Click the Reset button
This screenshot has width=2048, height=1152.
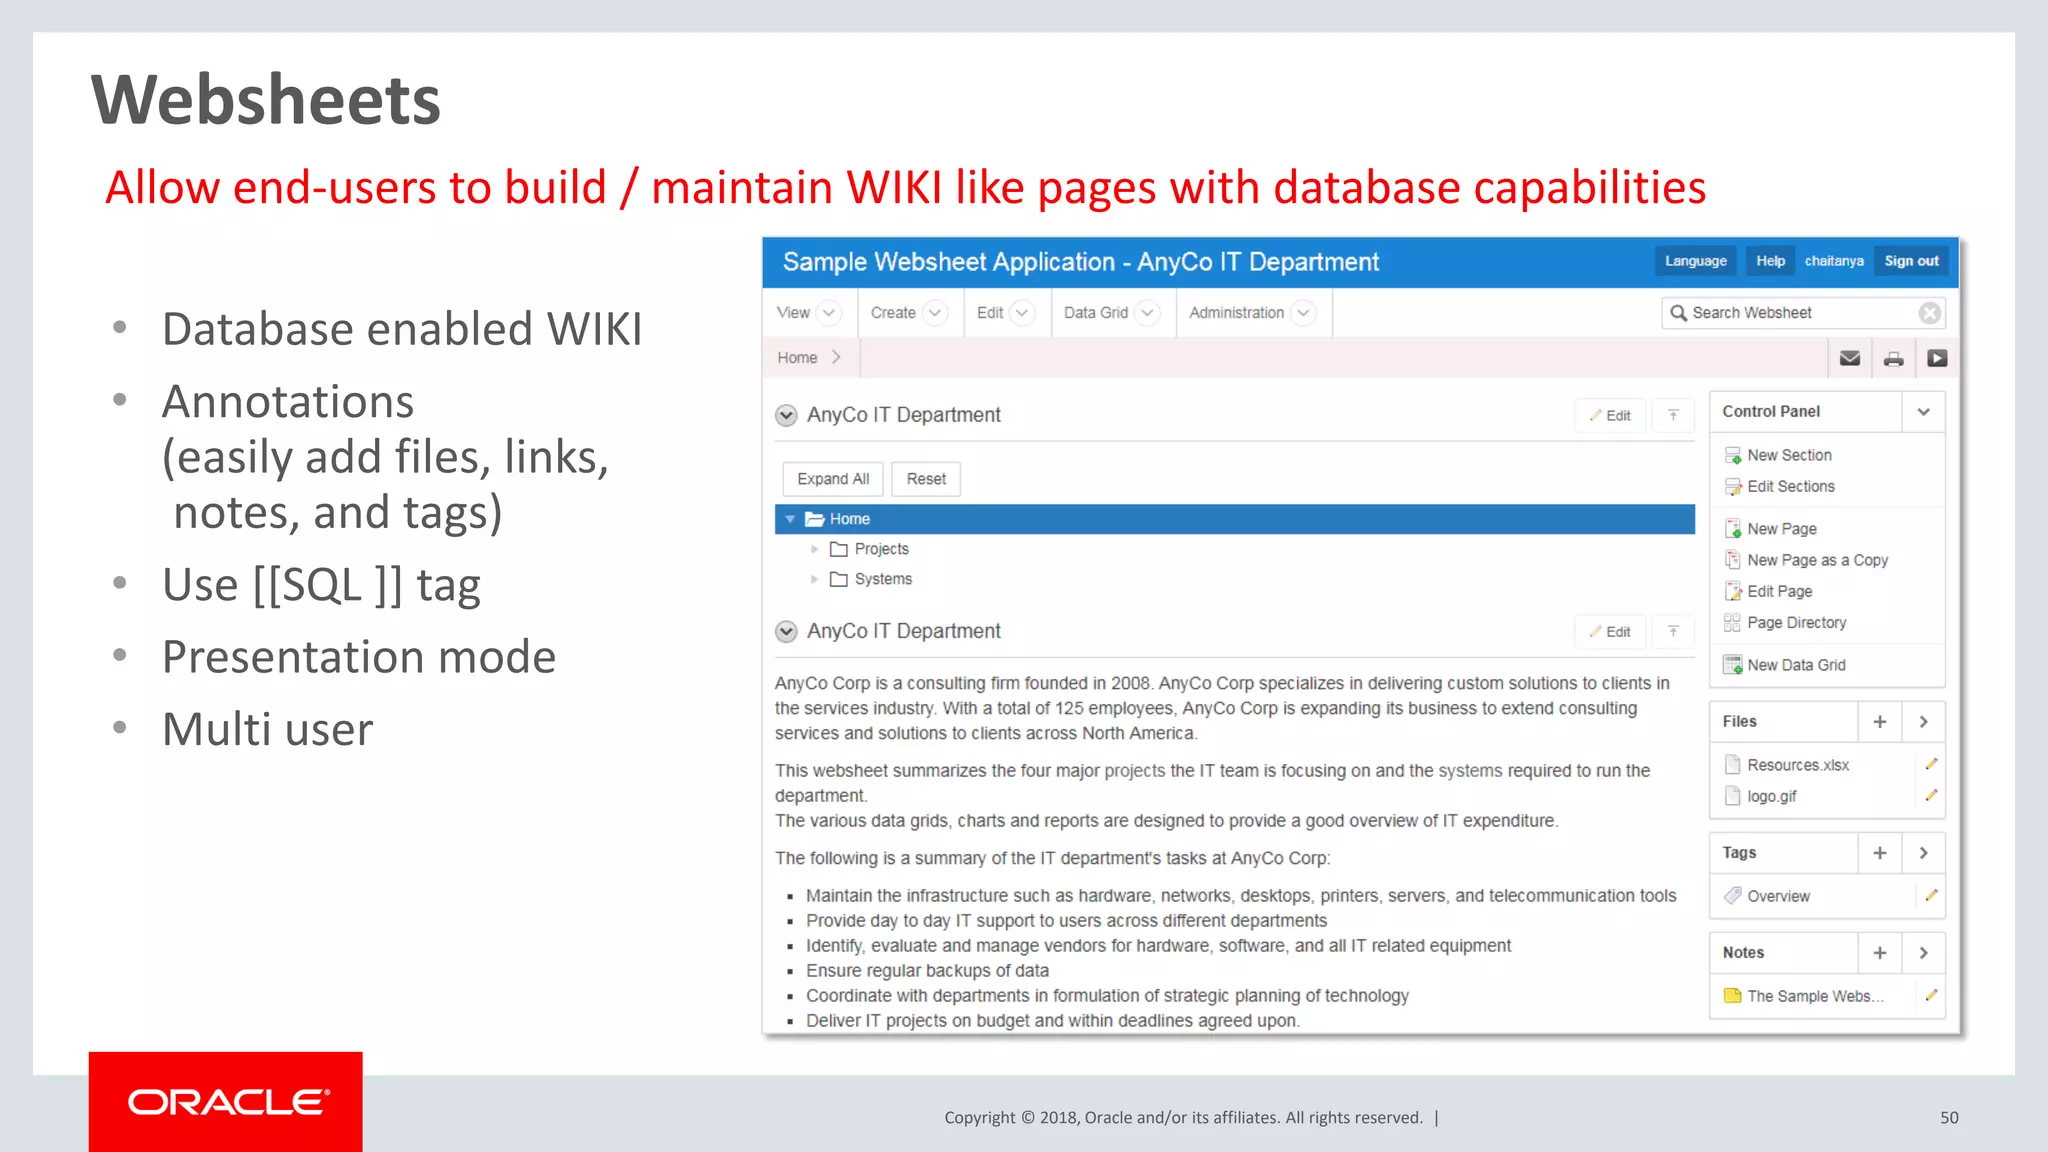(926, 479)
